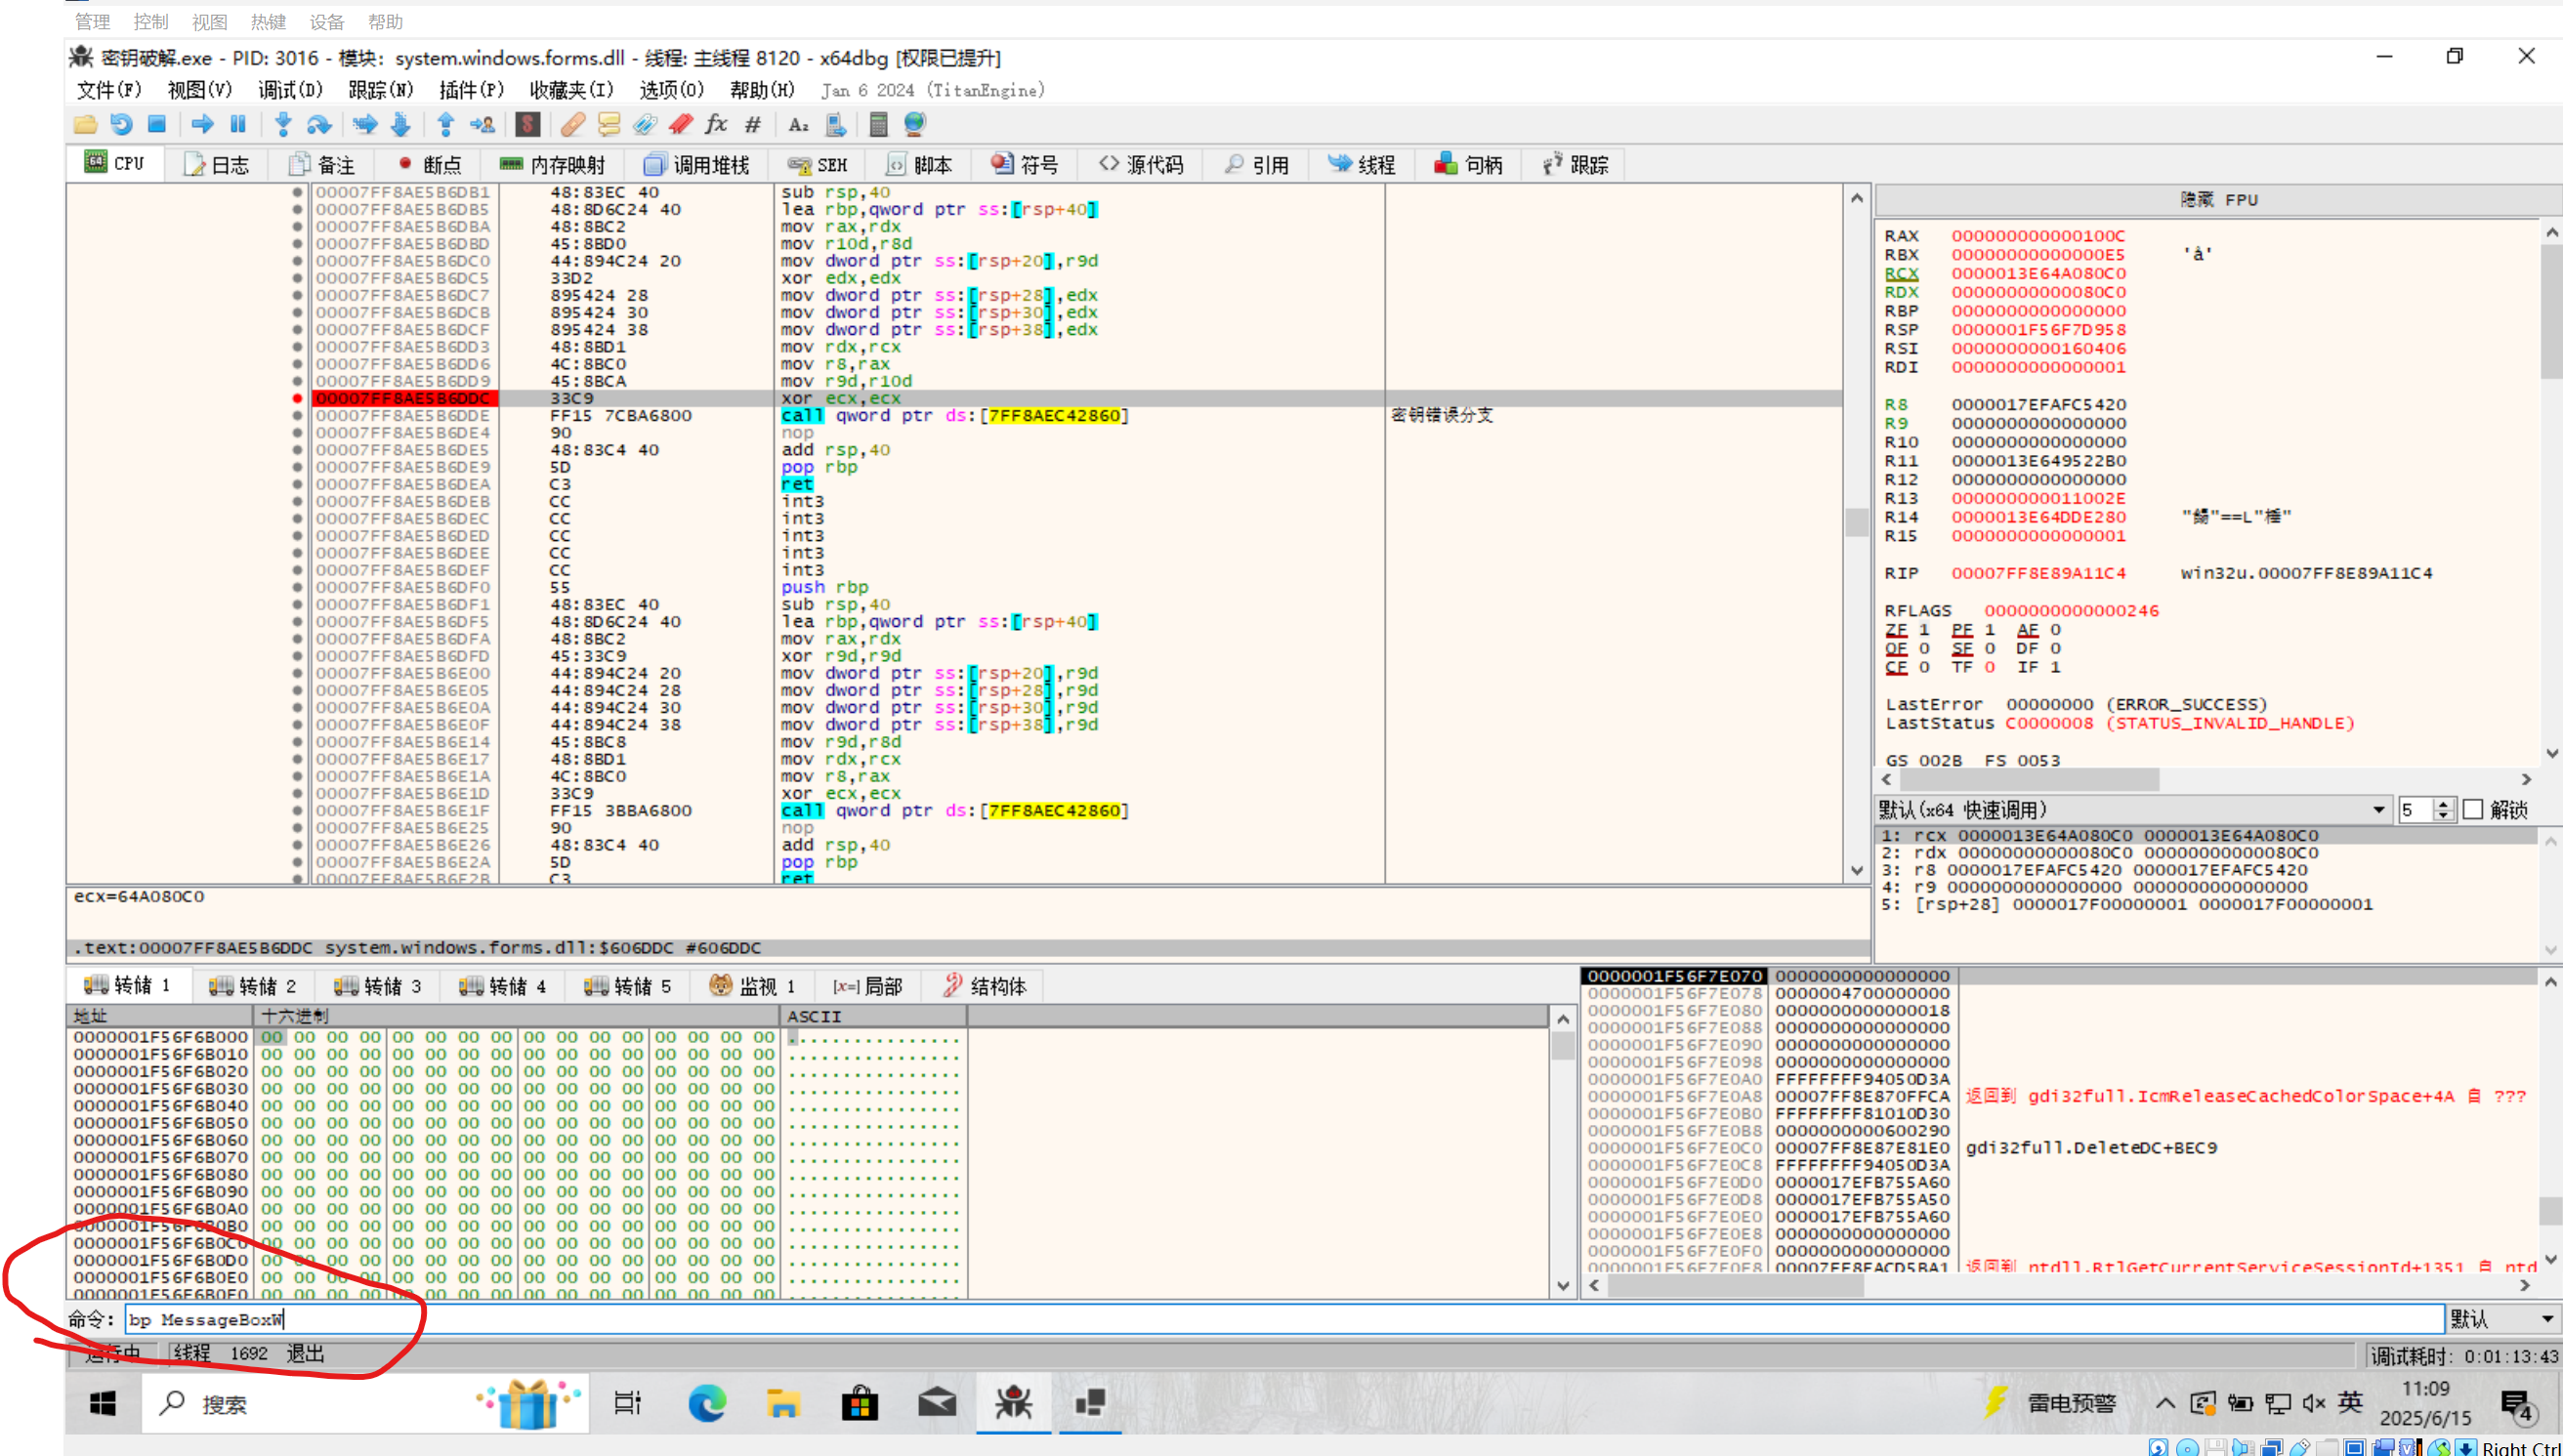
Task: Open the Calculator toolbar icon
Action: coord(878,124)
